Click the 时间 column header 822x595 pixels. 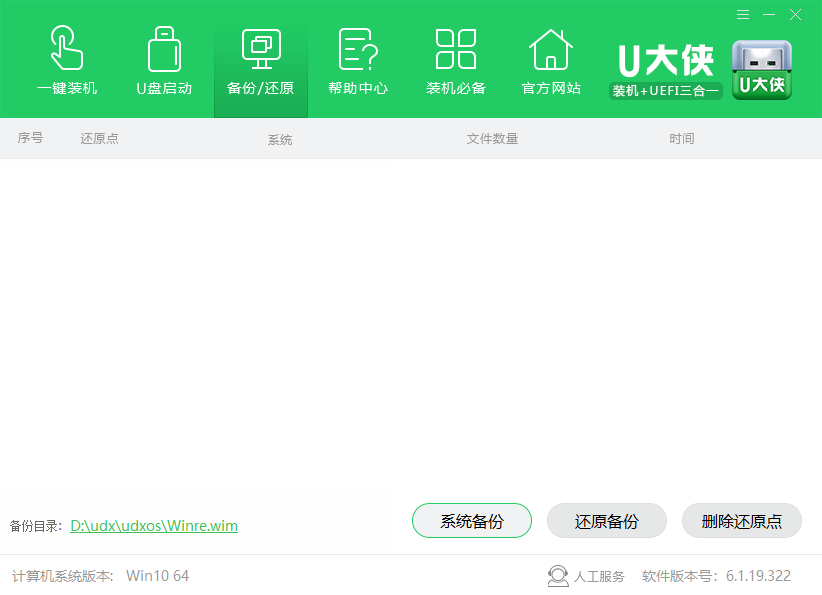681,138
